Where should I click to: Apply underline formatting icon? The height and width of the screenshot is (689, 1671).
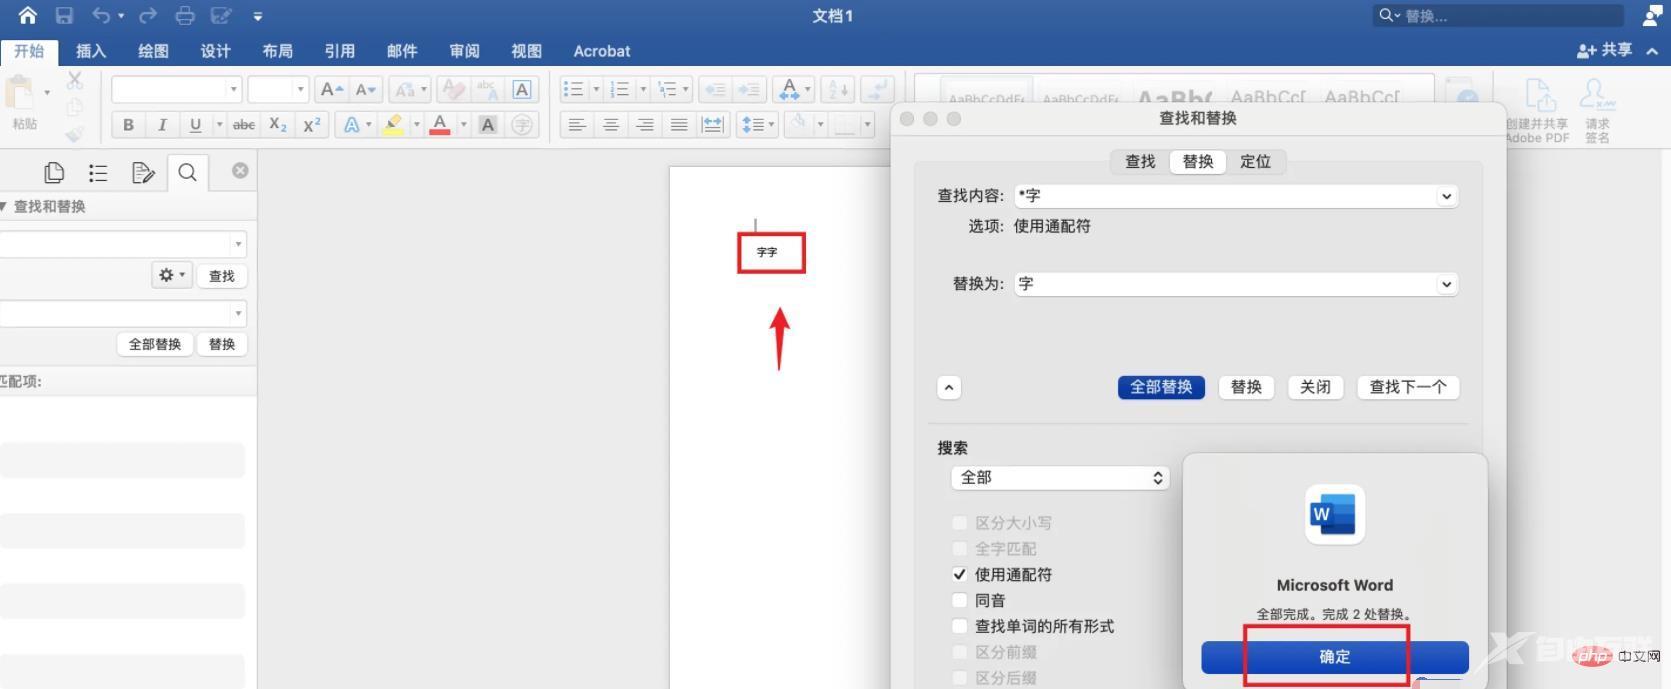pyautogui.click(x=195, y=125)
